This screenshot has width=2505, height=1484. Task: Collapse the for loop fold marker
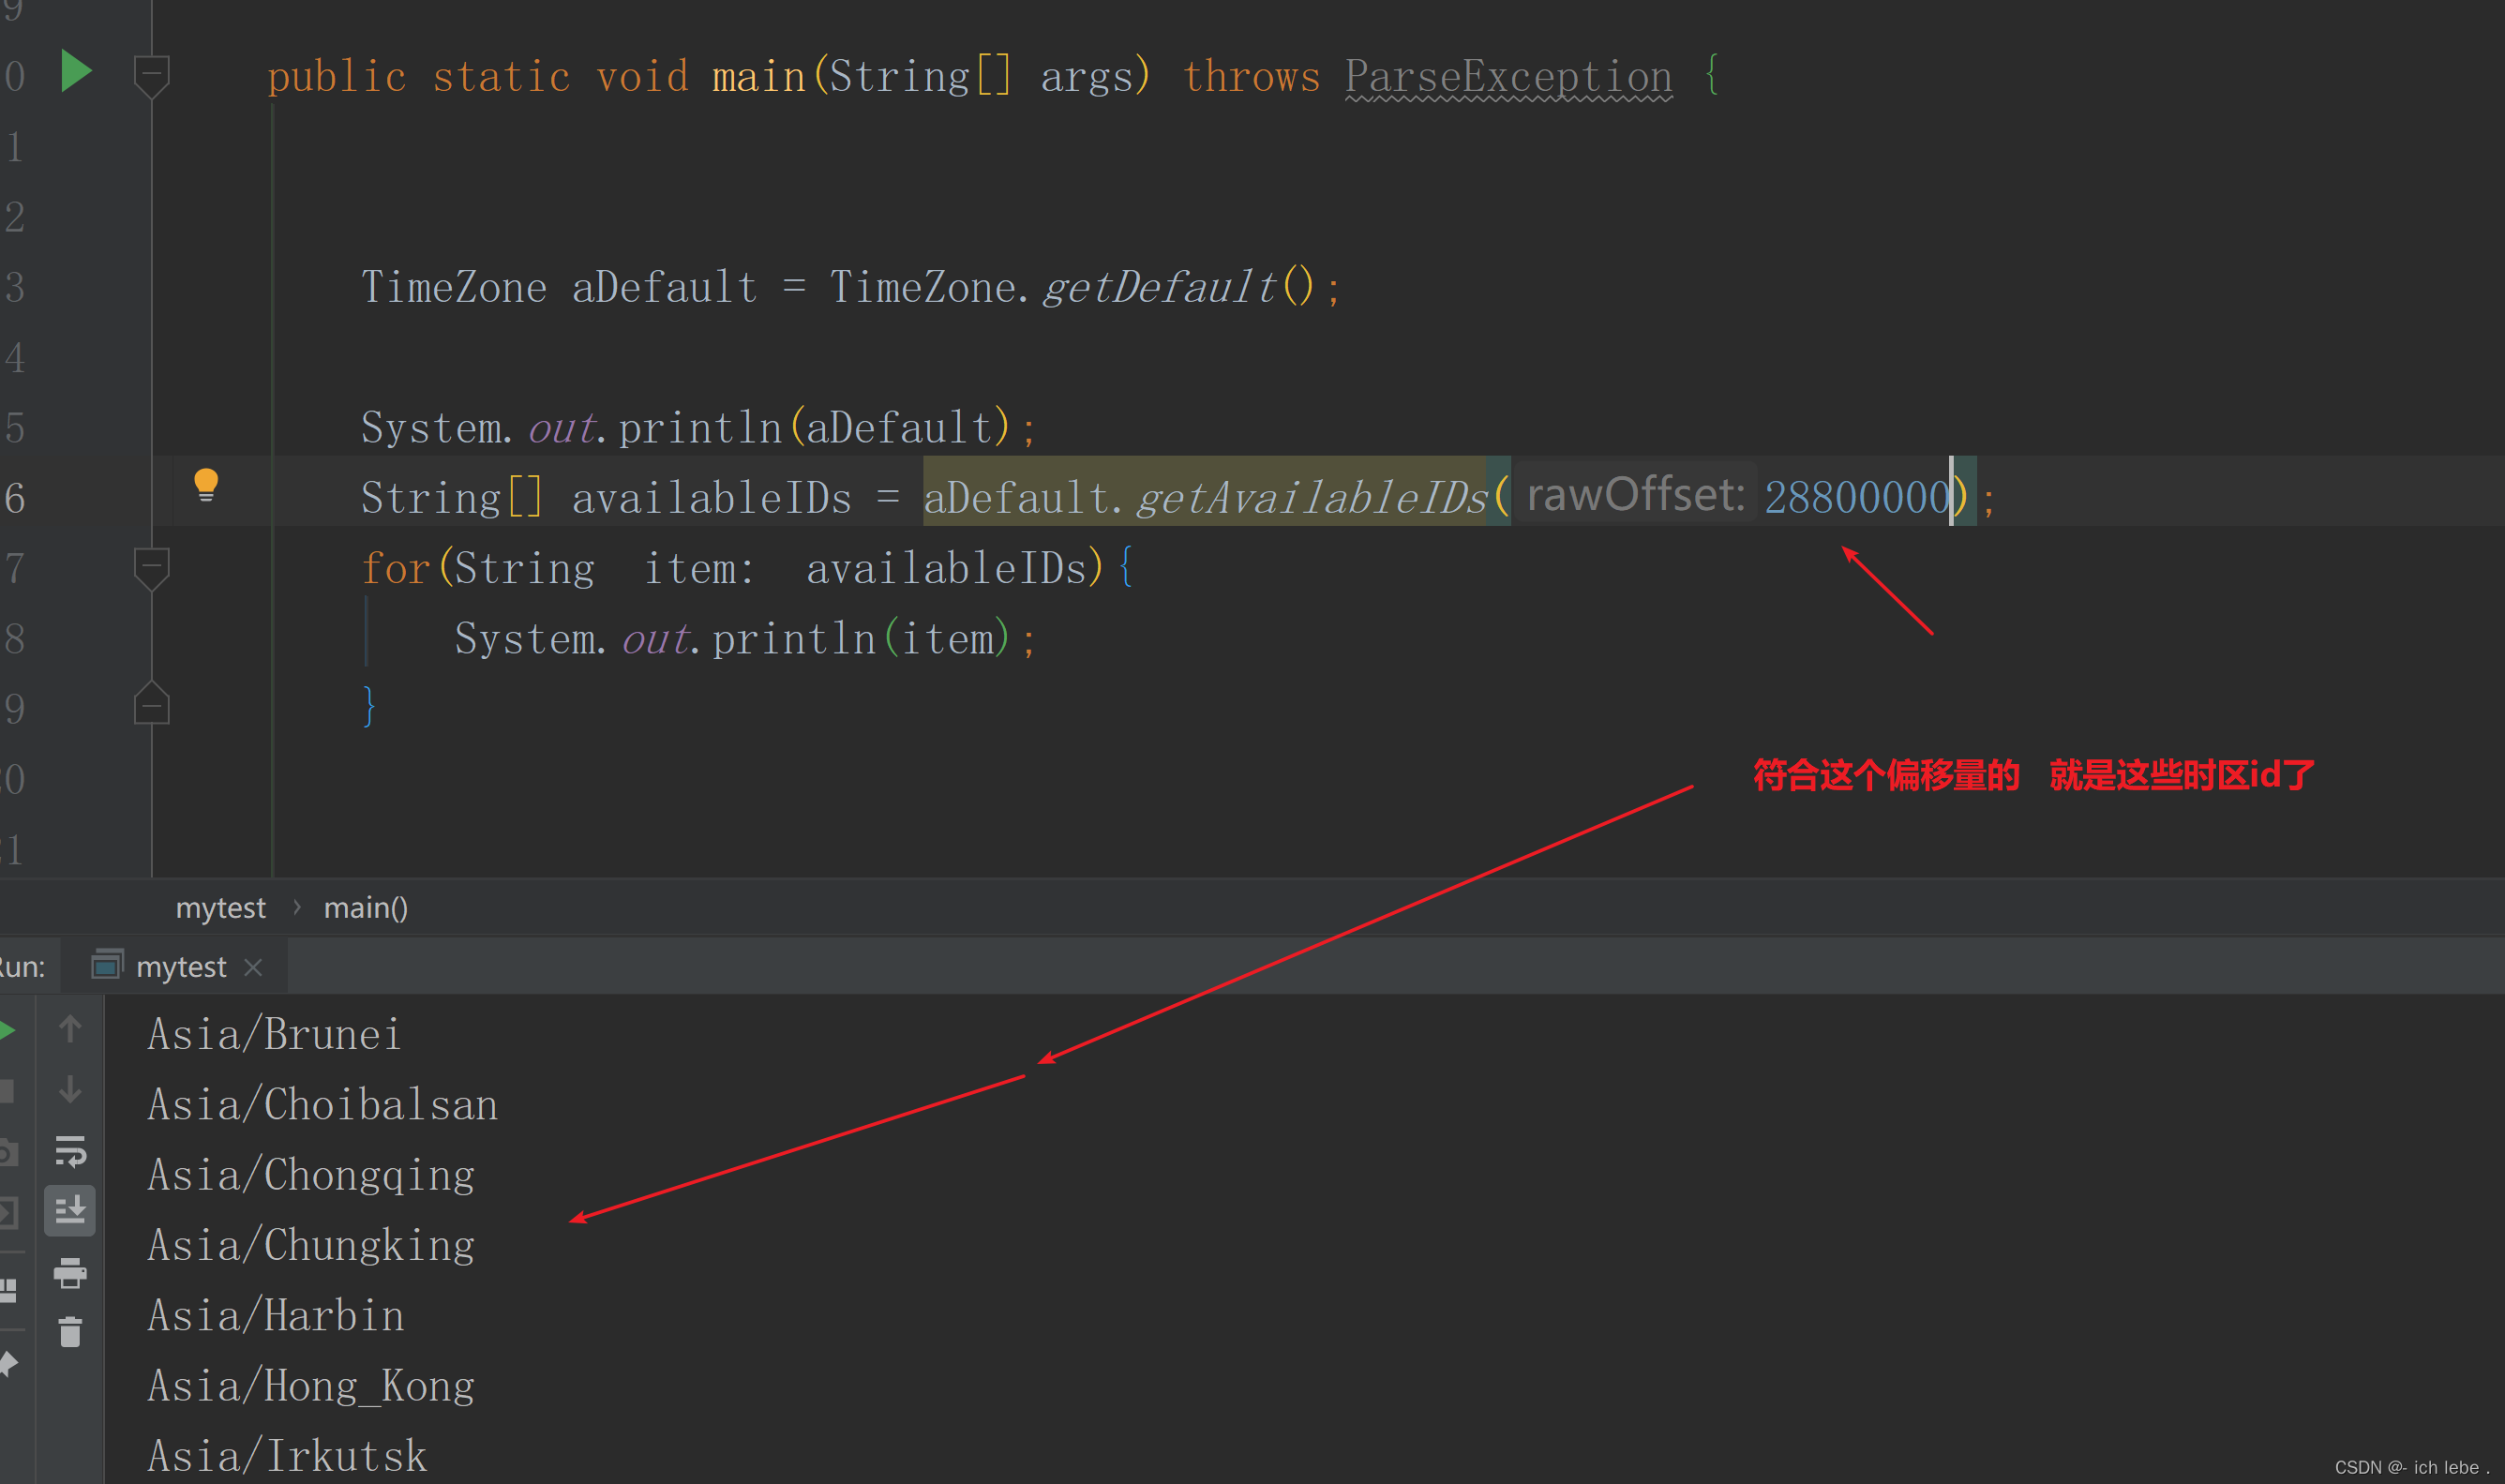(151, 567)
